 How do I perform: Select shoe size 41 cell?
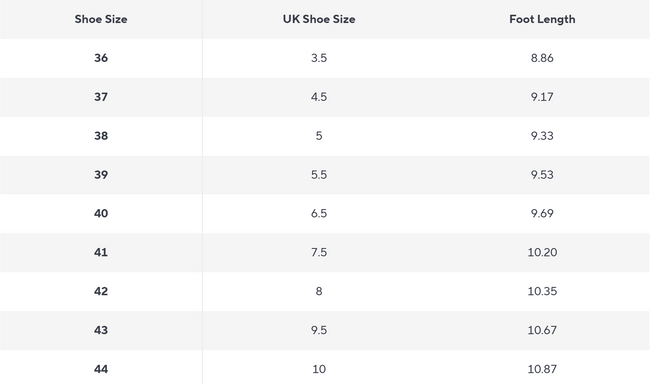101,253
